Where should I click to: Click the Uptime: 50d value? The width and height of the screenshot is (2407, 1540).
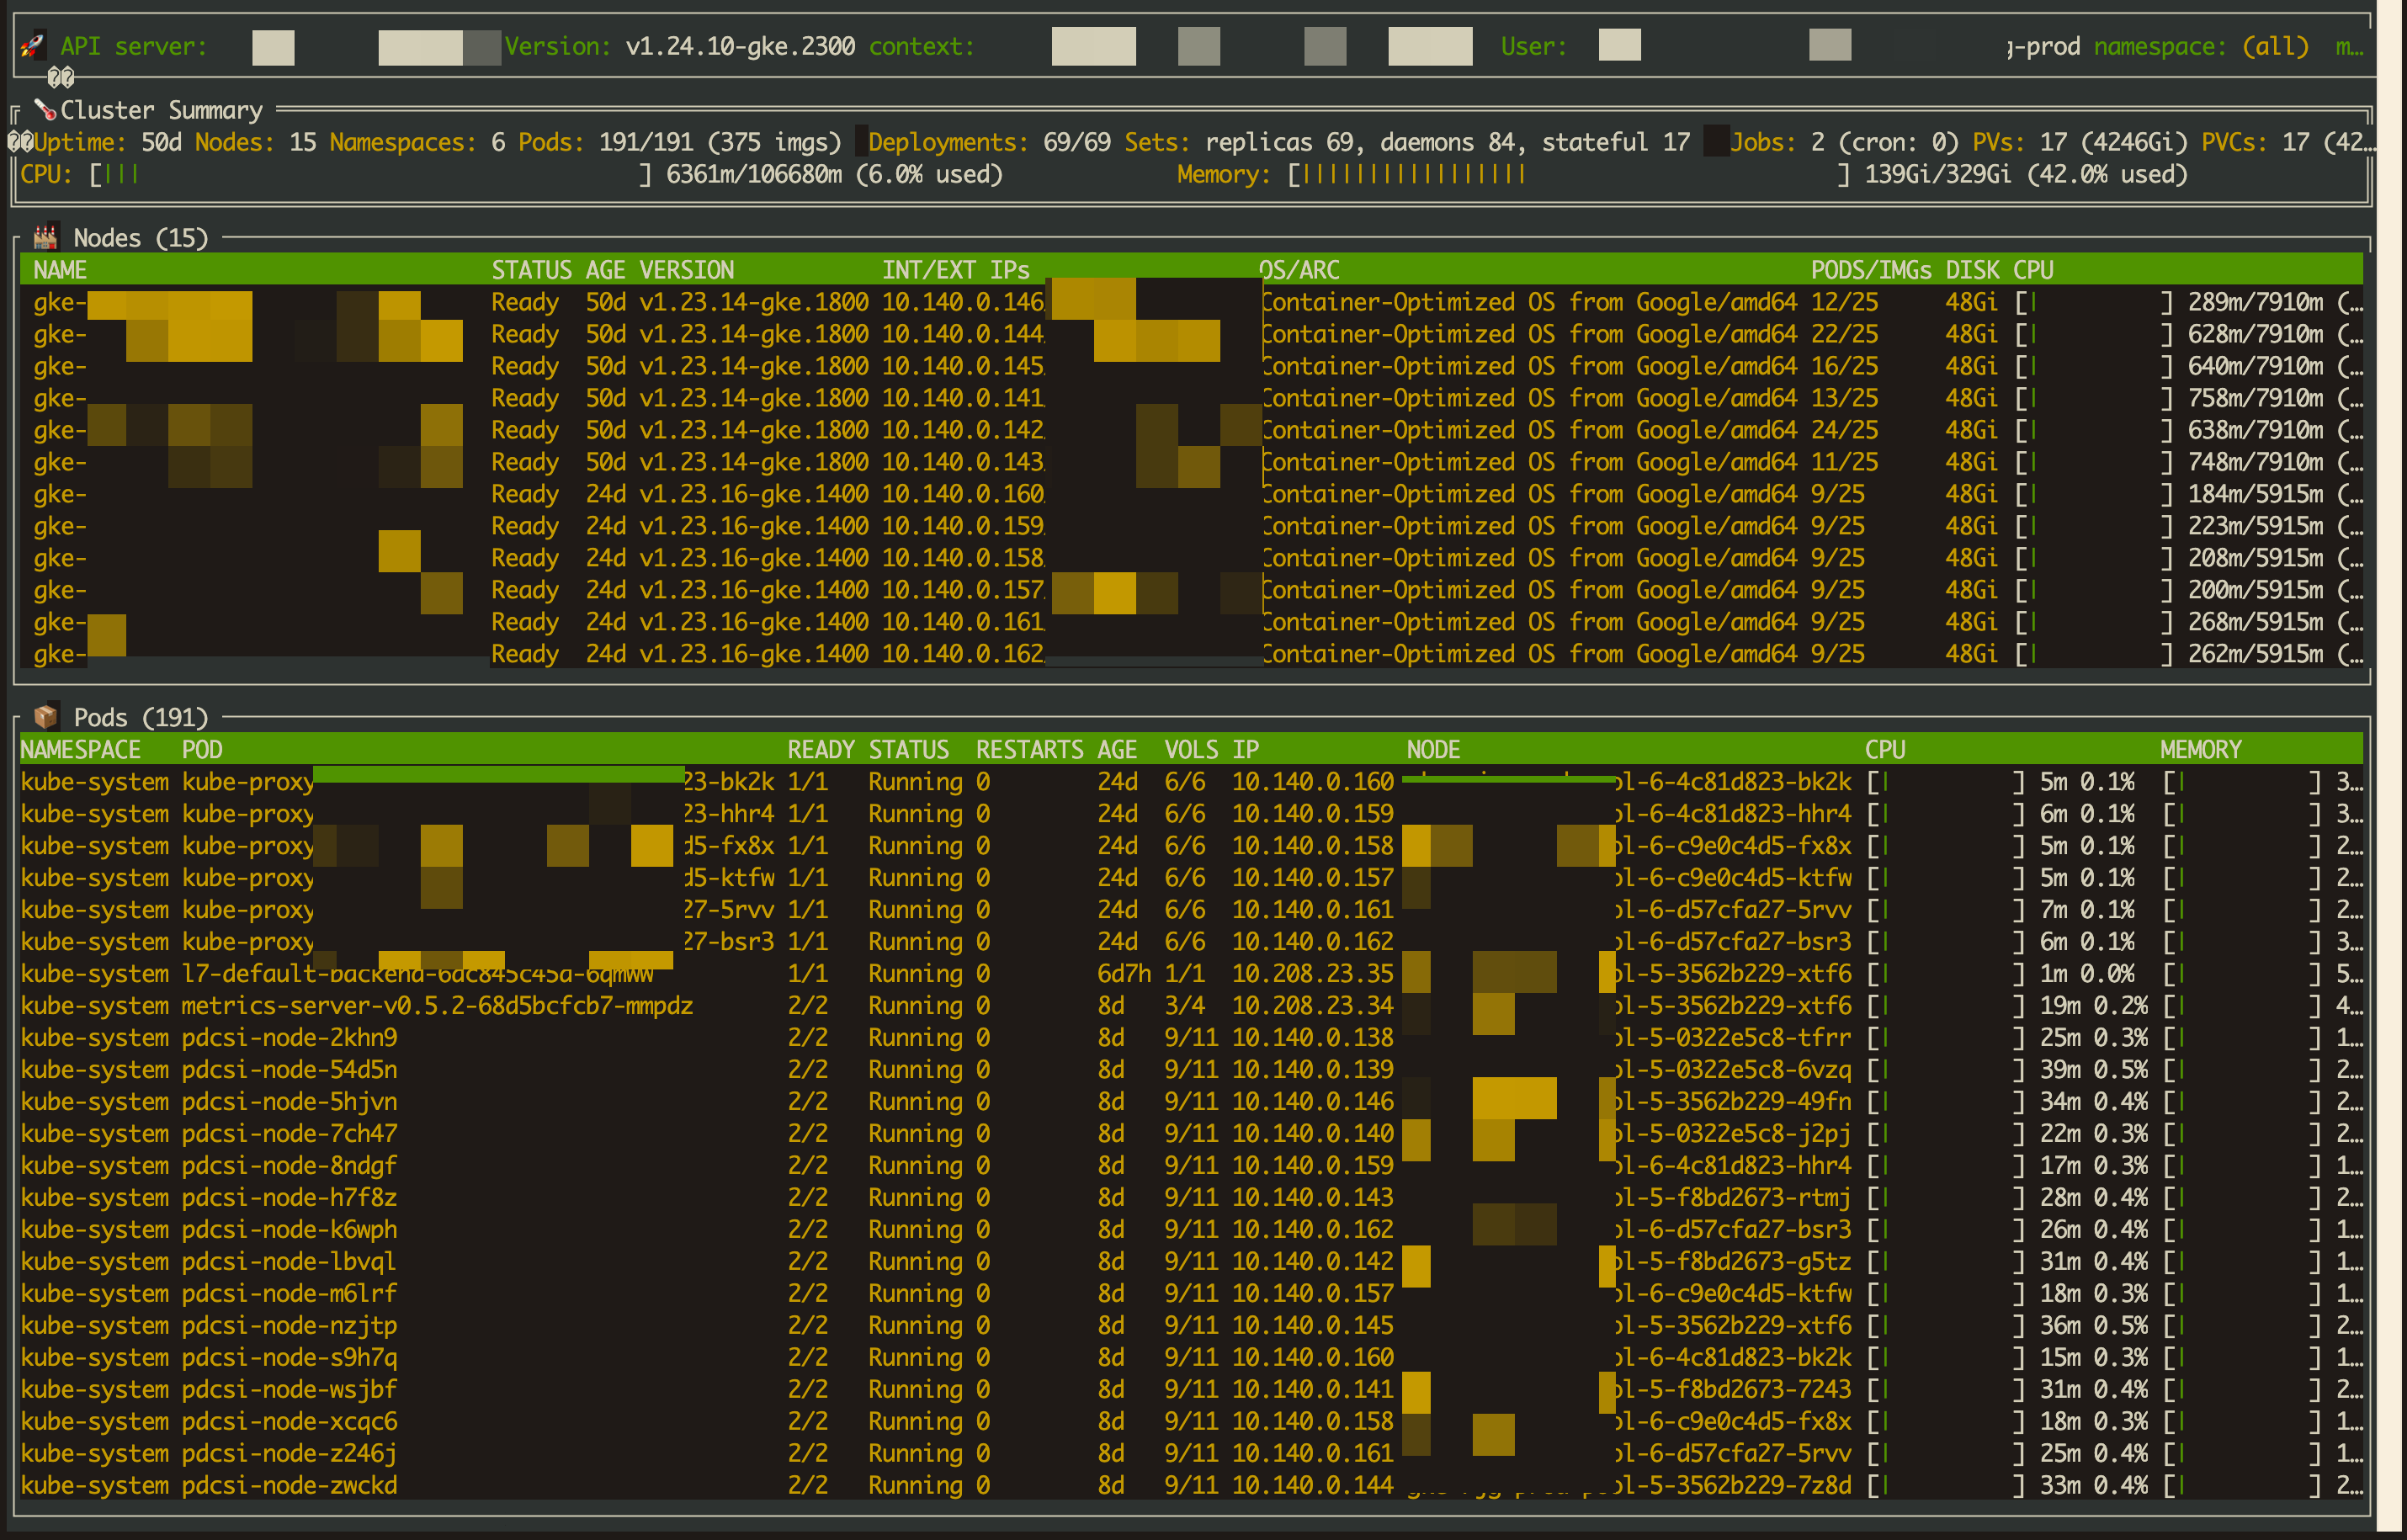108,142
